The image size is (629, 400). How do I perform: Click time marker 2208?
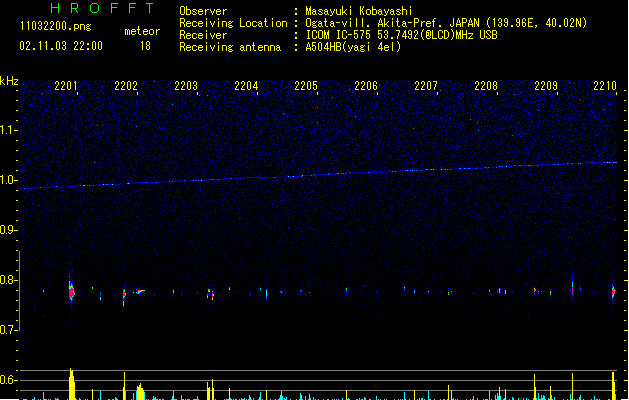(486, 86)
